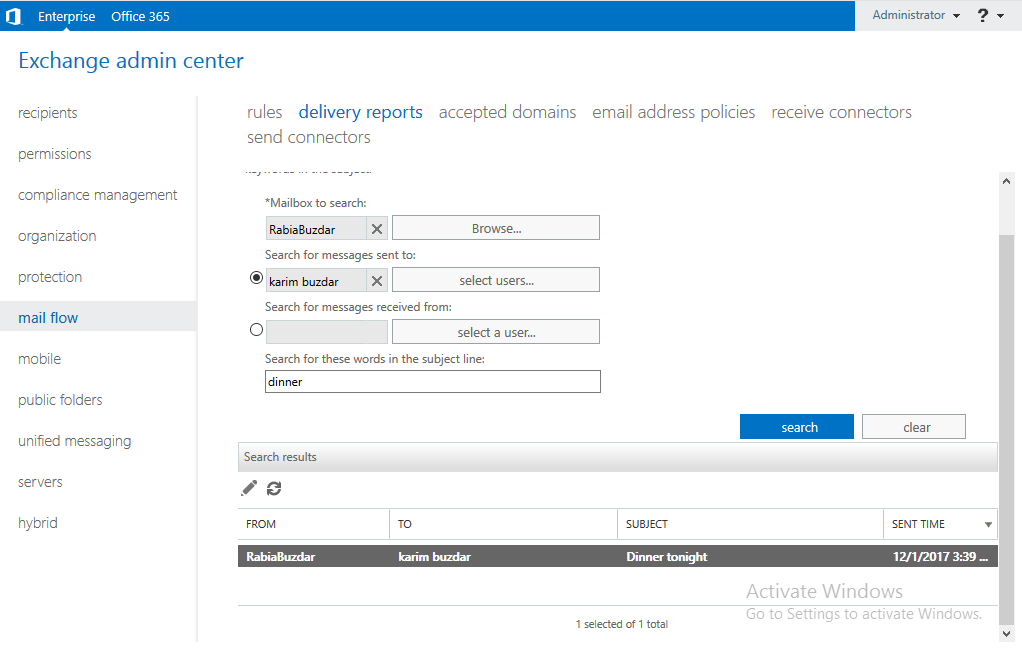Select the messages sent to radio button

coord(256,278)
